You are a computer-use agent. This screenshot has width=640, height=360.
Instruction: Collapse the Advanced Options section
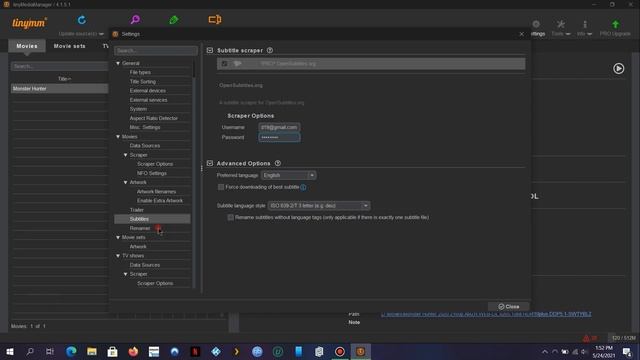pos(210,163)
